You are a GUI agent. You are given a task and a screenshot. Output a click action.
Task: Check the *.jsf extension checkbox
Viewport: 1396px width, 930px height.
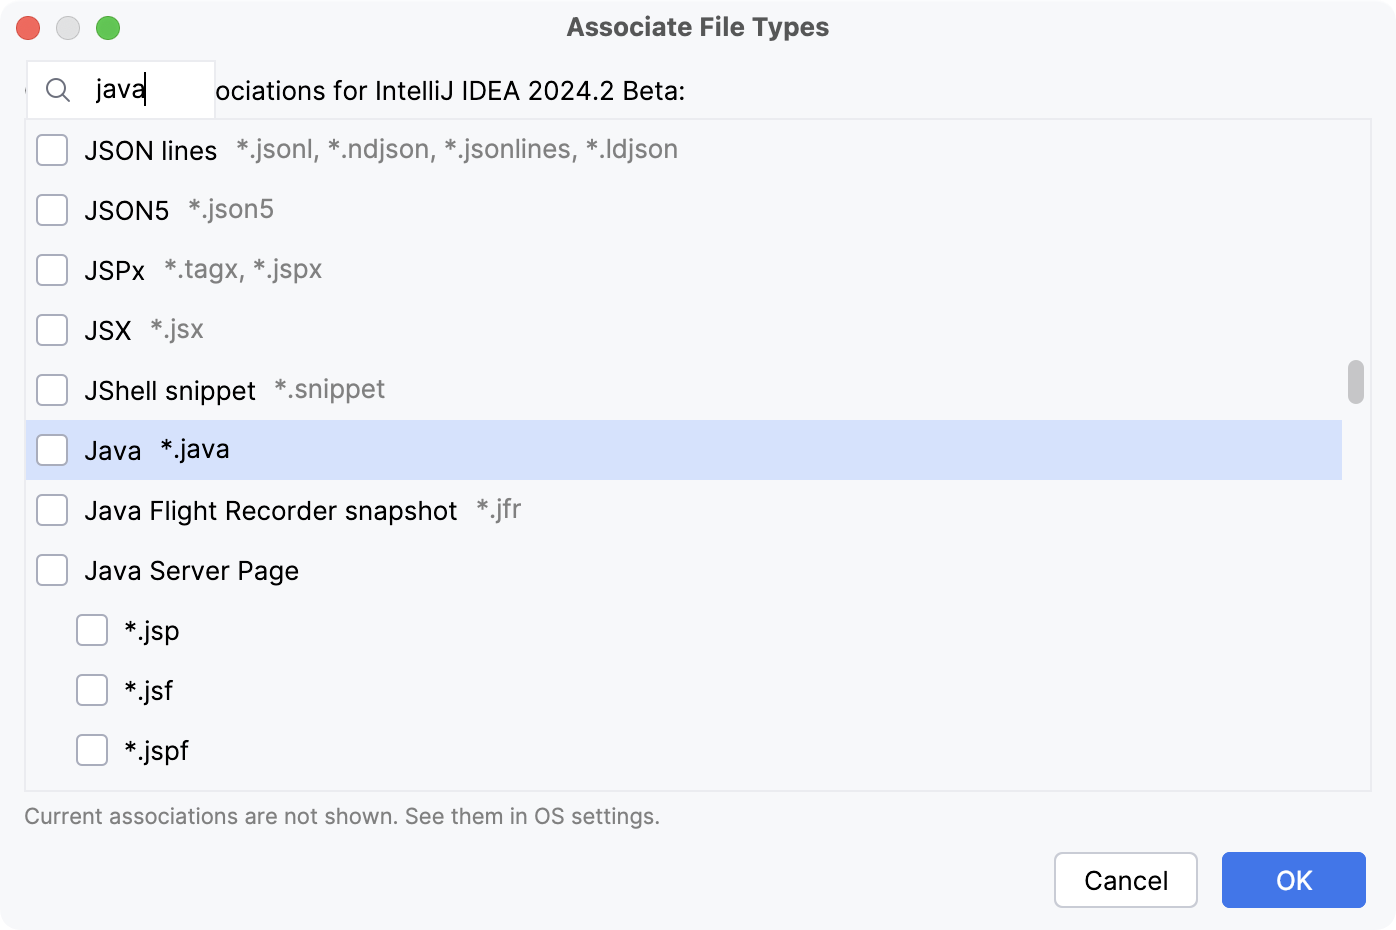92,690
